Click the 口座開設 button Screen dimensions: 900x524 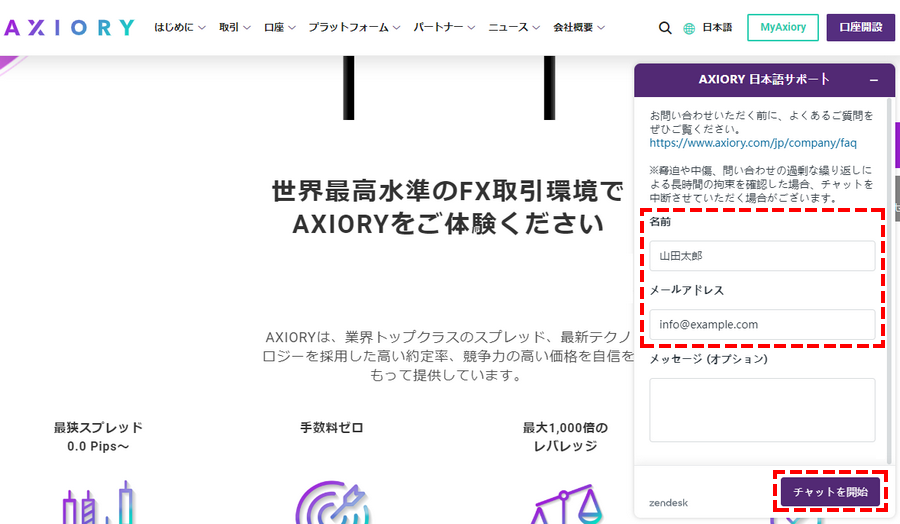click(x=860, y=28)
